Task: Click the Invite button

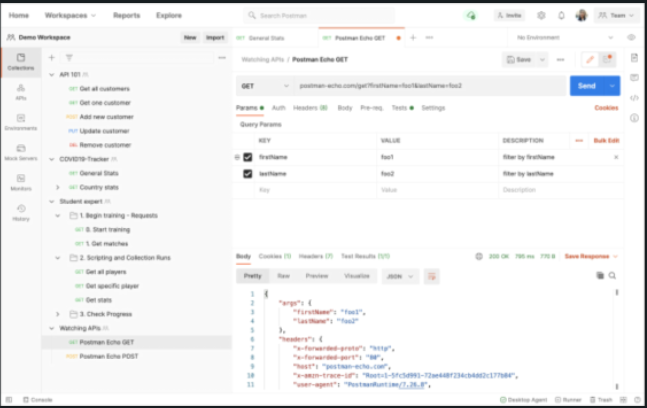Action: coord(509,16)
